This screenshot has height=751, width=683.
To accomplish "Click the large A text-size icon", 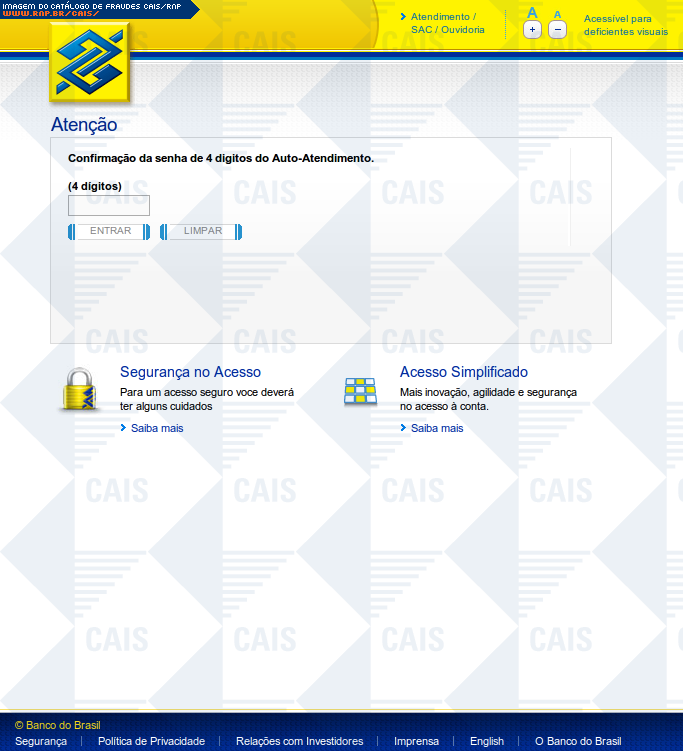I will click(532, 13).
